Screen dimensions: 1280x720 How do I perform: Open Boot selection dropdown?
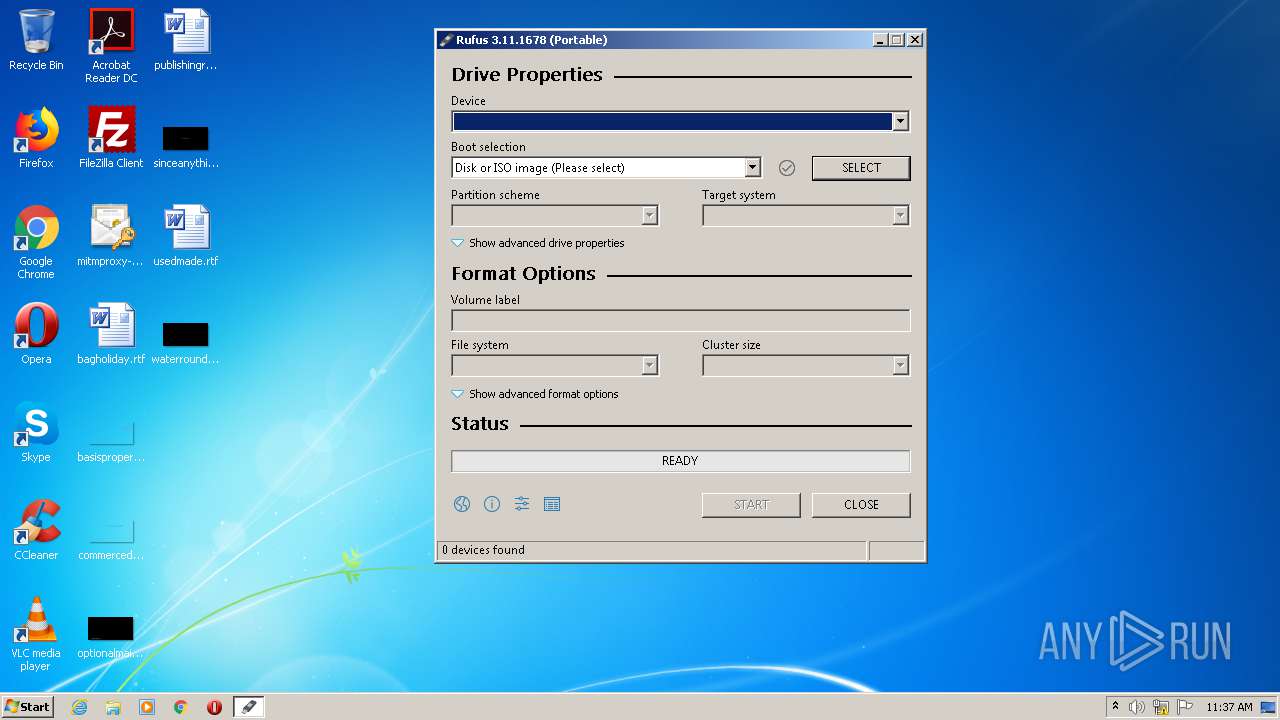pos(753,168)
